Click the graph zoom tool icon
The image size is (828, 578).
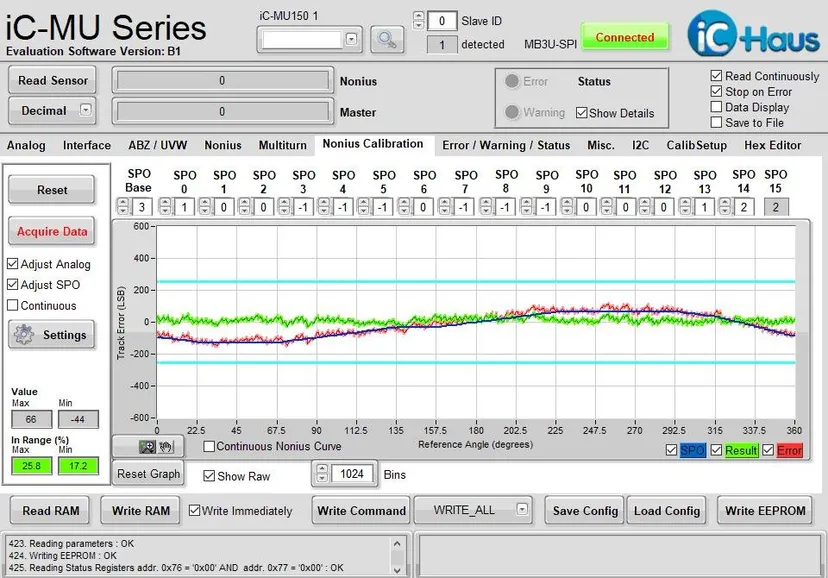tap(147, 447)
